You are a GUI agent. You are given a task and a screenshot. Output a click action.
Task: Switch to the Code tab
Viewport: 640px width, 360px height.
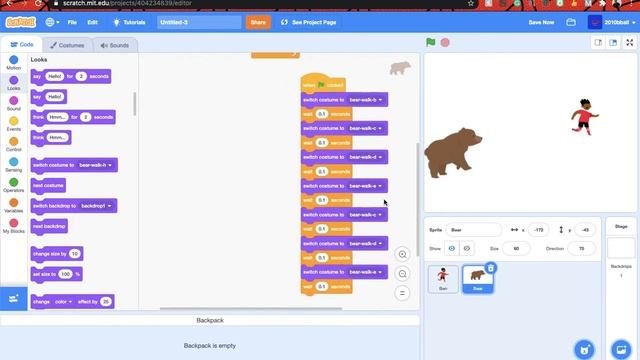click(x=22, y=44)
